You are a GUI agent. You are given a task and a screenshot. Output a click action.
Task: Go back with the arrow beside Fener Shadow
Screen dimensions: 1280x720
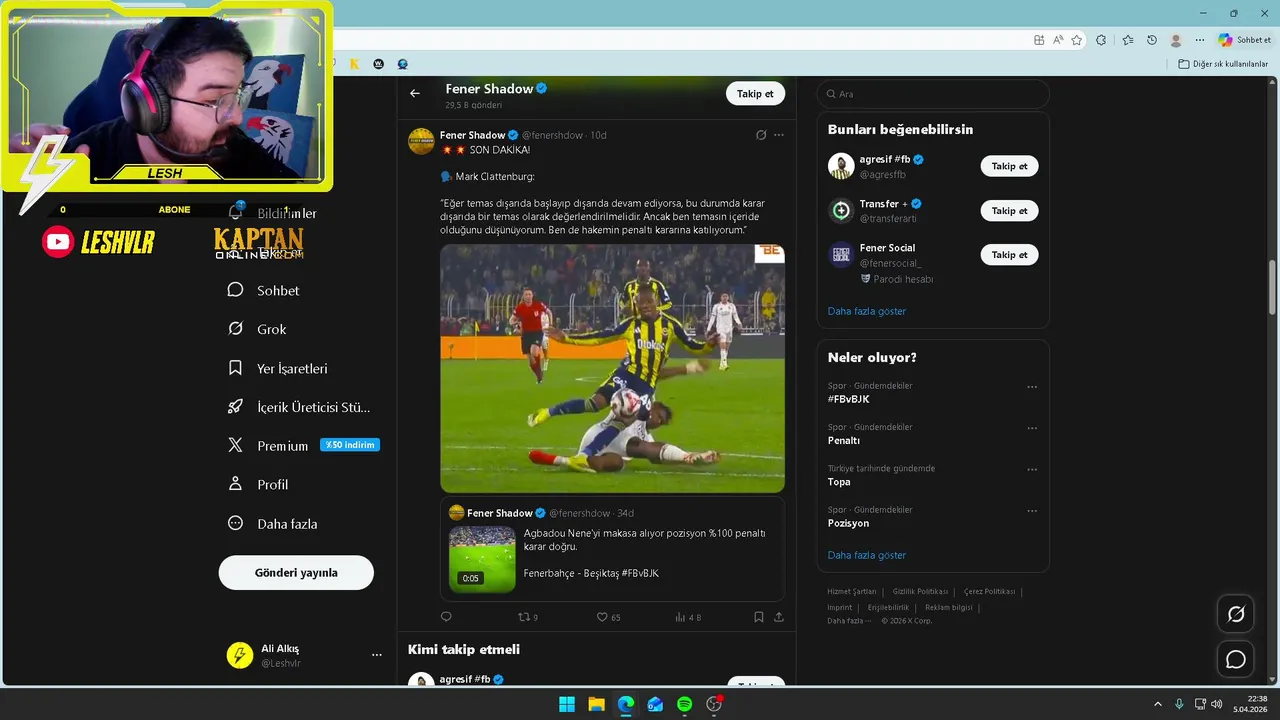coord(415,93)
